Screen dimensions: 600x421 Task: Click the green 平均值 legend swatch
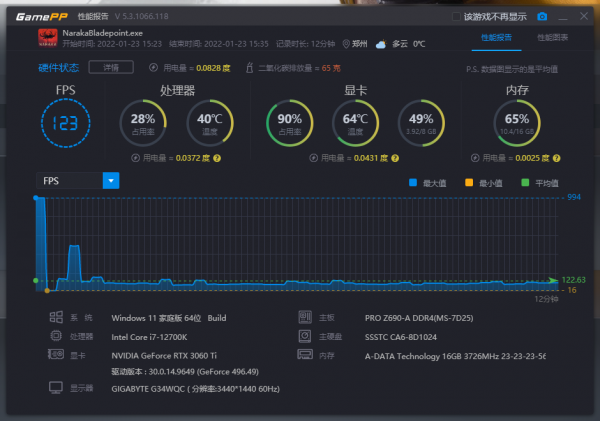coord(525,183)
